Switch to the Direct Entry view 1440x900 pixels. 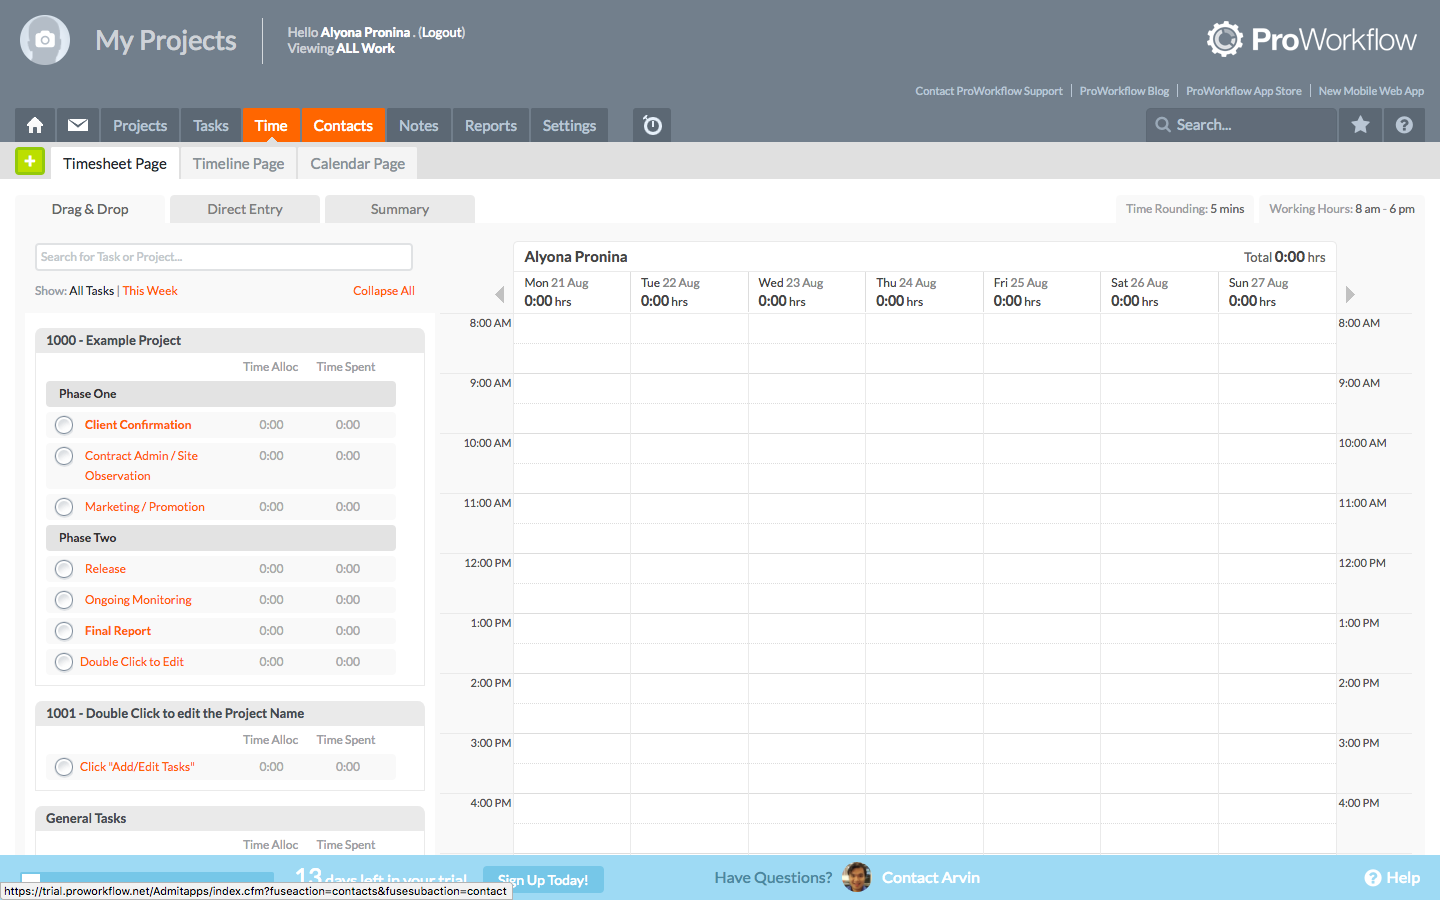[244, 209]
